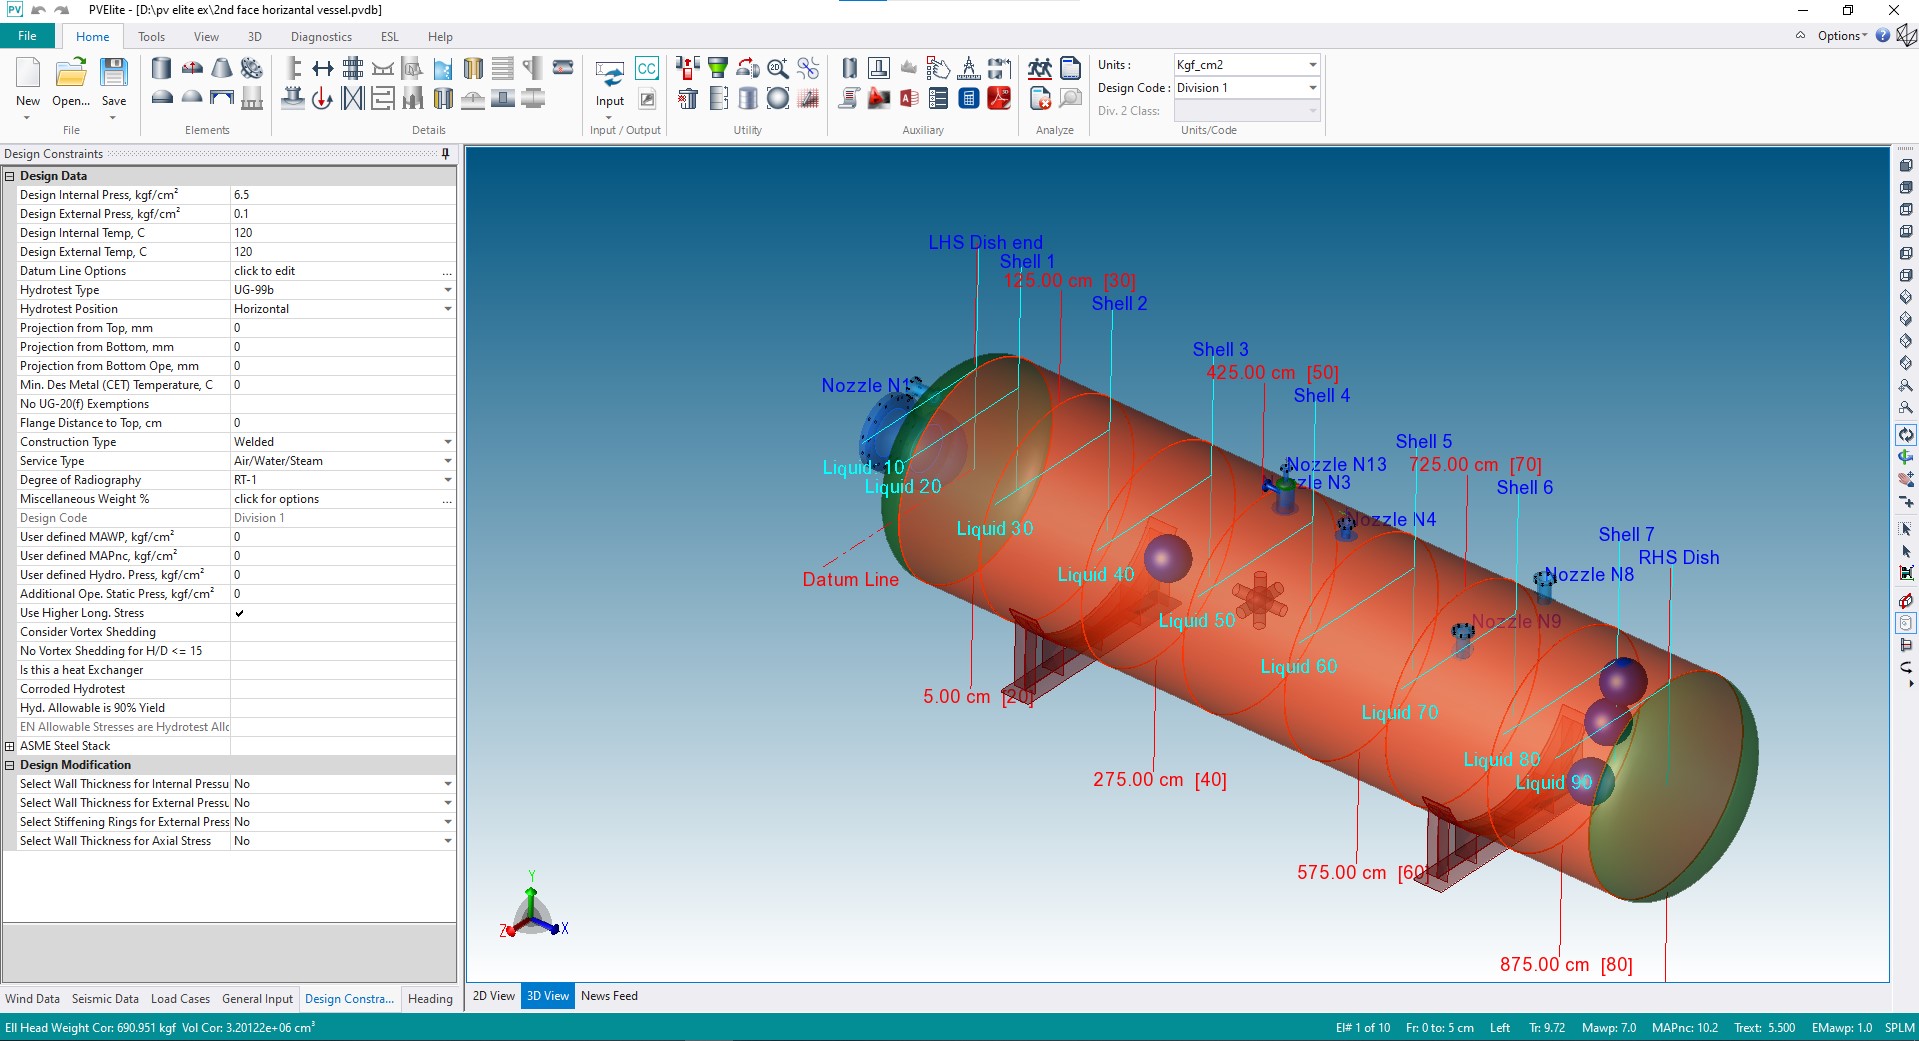This screenshot has width=1919, height=1041.
Task: Open the Diagnostics ribbon tab
Action: pos(321,37)
